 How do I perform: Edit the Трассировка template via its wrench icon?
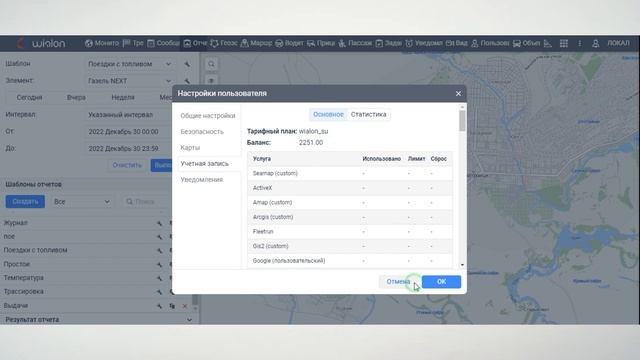pyautogui.click(x=159, y=292)
